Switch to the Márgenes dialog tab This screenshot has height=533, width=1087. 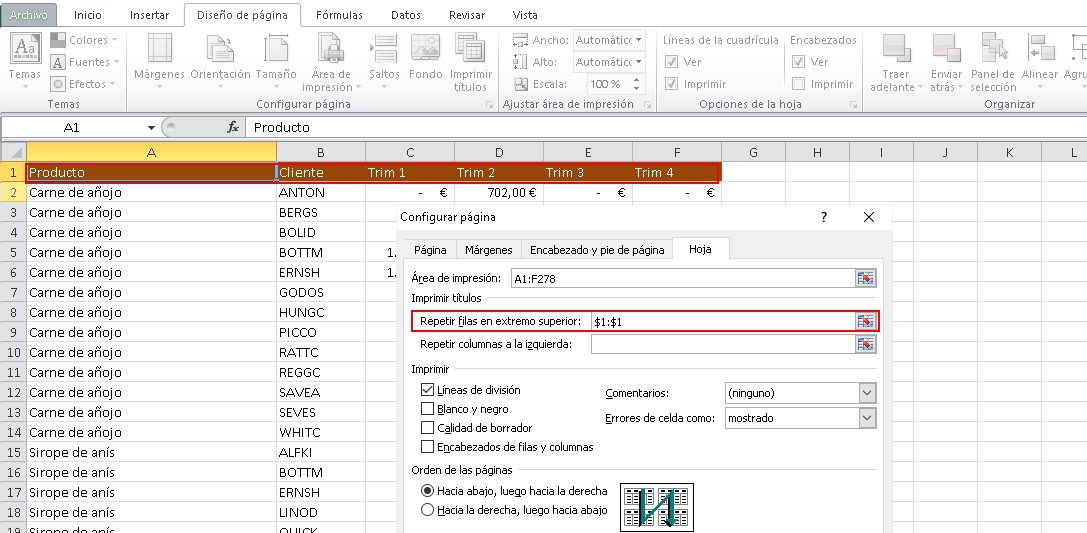point(489,250)
